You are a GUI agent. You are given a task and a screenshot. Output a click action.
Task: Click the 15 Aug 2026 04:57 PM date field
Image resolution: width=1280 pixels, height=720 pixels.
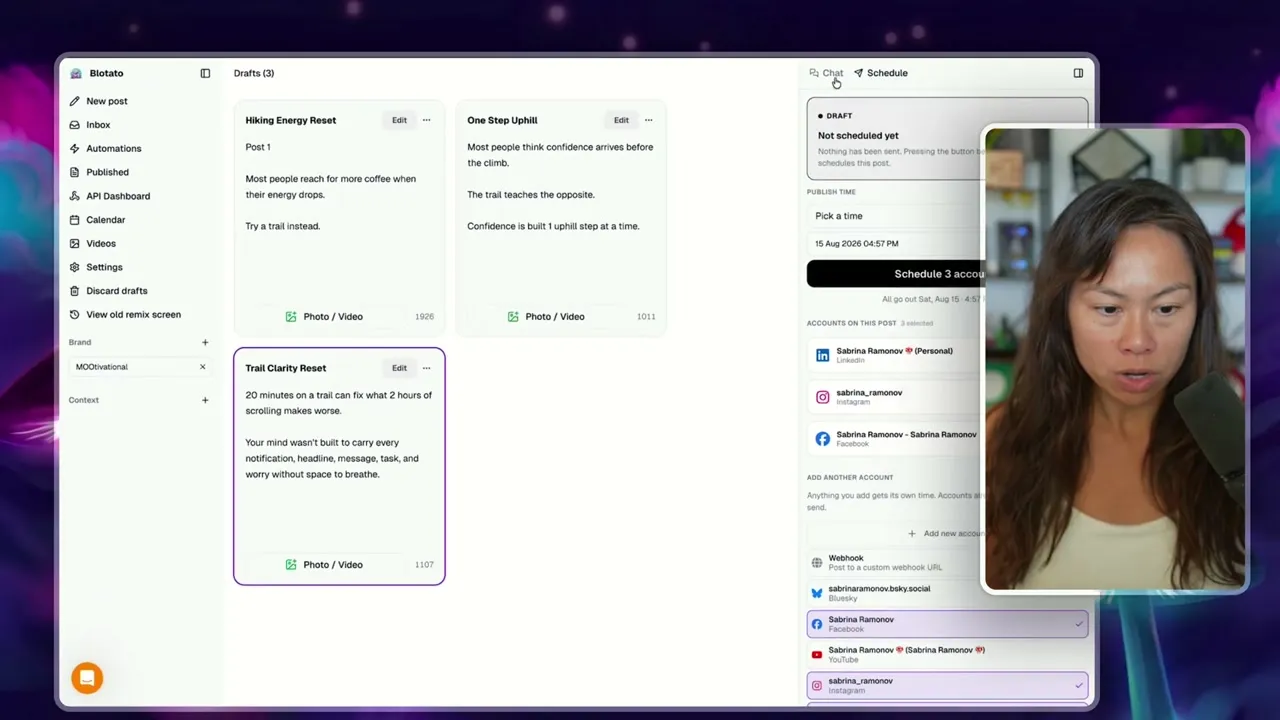pos(895,243)
